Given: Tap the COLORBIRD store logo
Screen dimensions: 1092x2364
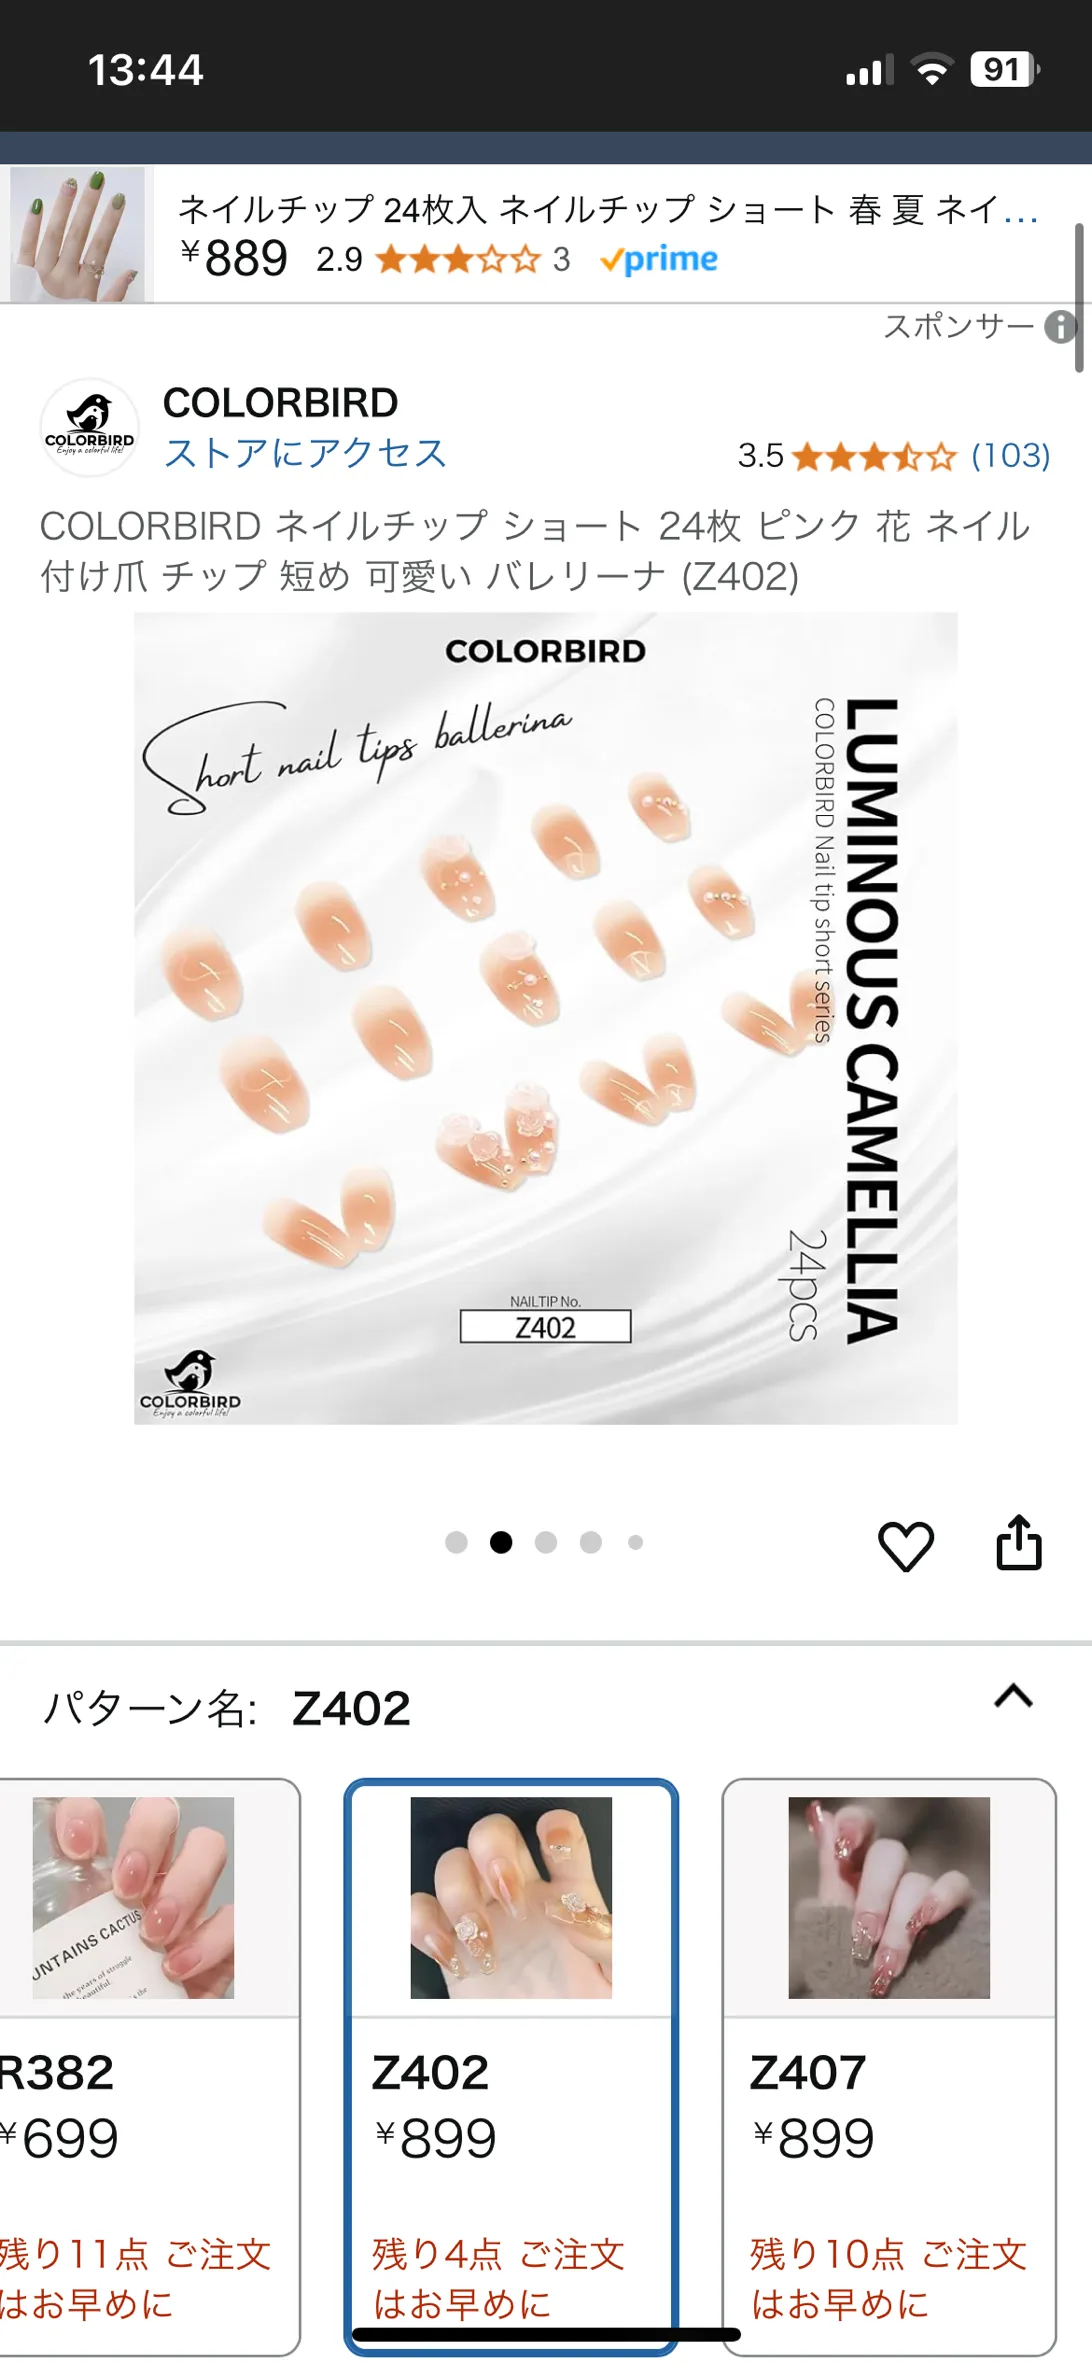Looking at the screenshot, I should tap(89, 427).
